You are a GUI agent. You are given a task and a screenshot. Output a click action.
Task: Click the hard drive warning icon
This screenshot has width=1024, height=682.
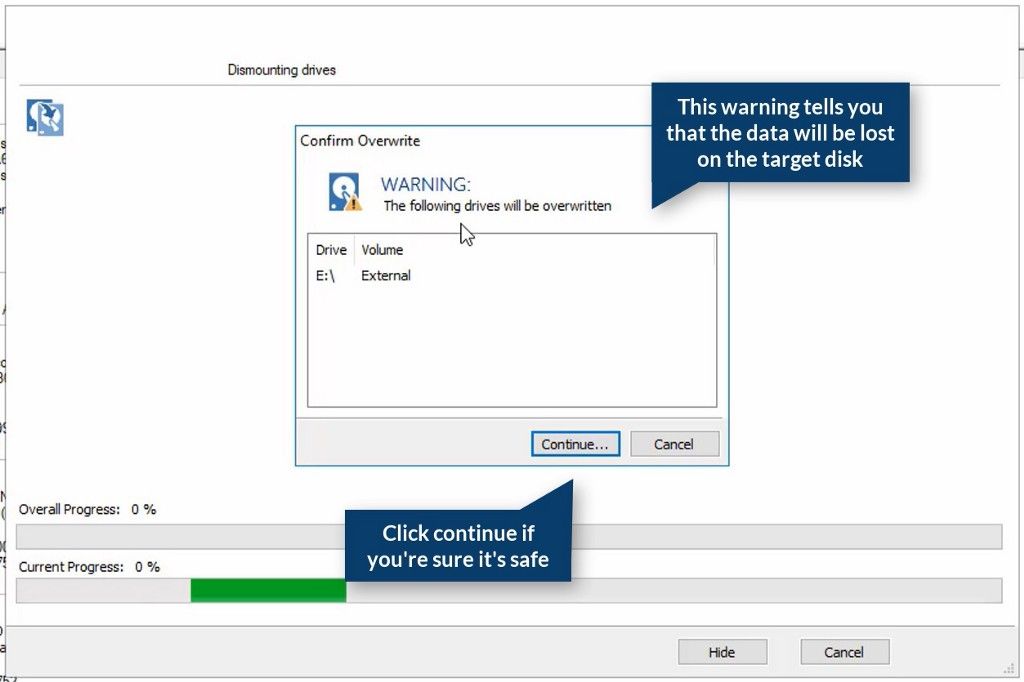(345, 192)
